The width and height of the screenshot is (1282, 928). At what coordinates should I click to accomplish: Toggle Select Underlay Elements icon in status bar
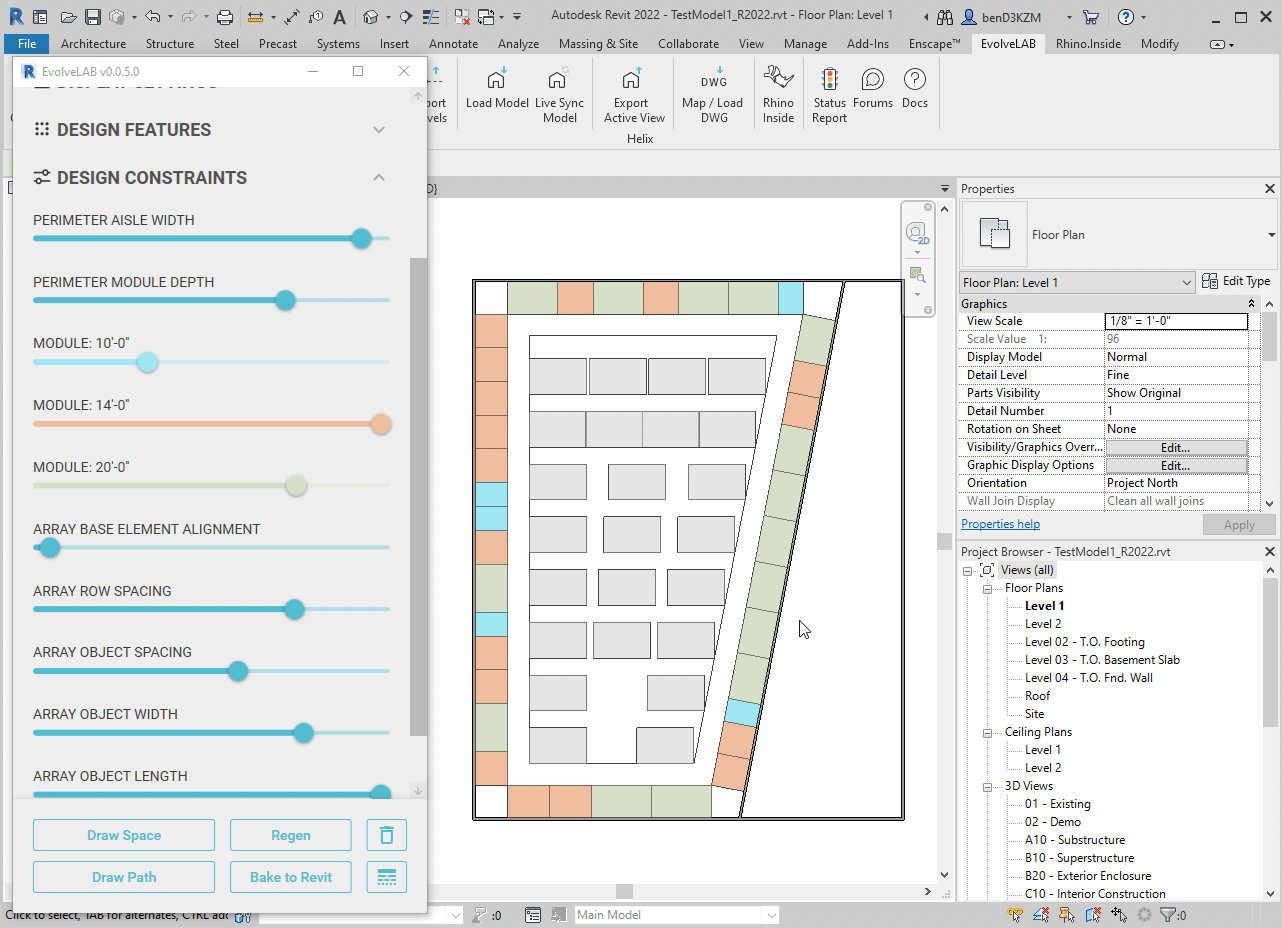coord(1042,915)
